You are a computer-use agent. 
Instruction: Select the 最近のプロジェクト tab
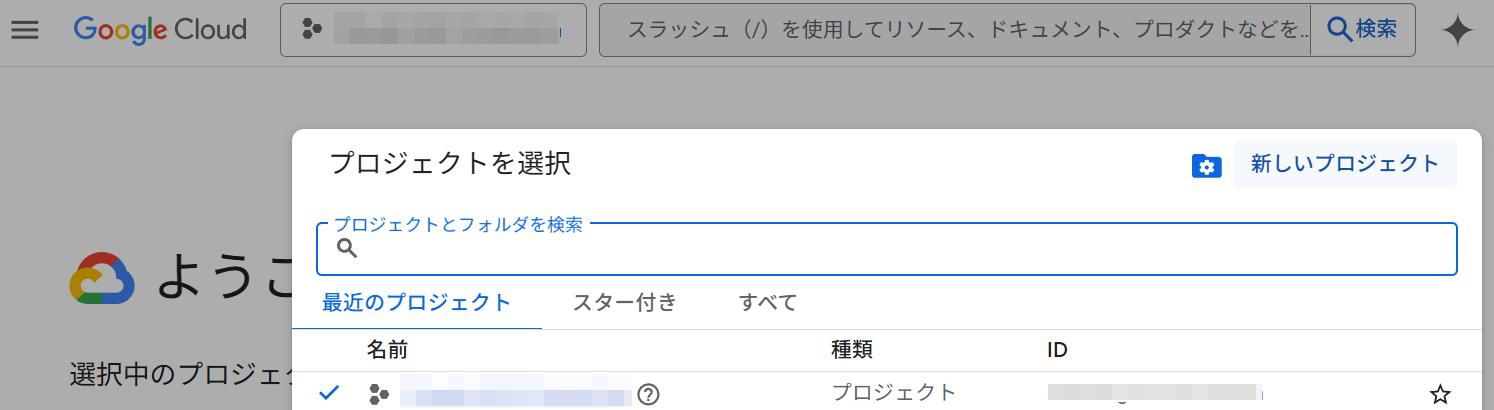click(417, 302)
